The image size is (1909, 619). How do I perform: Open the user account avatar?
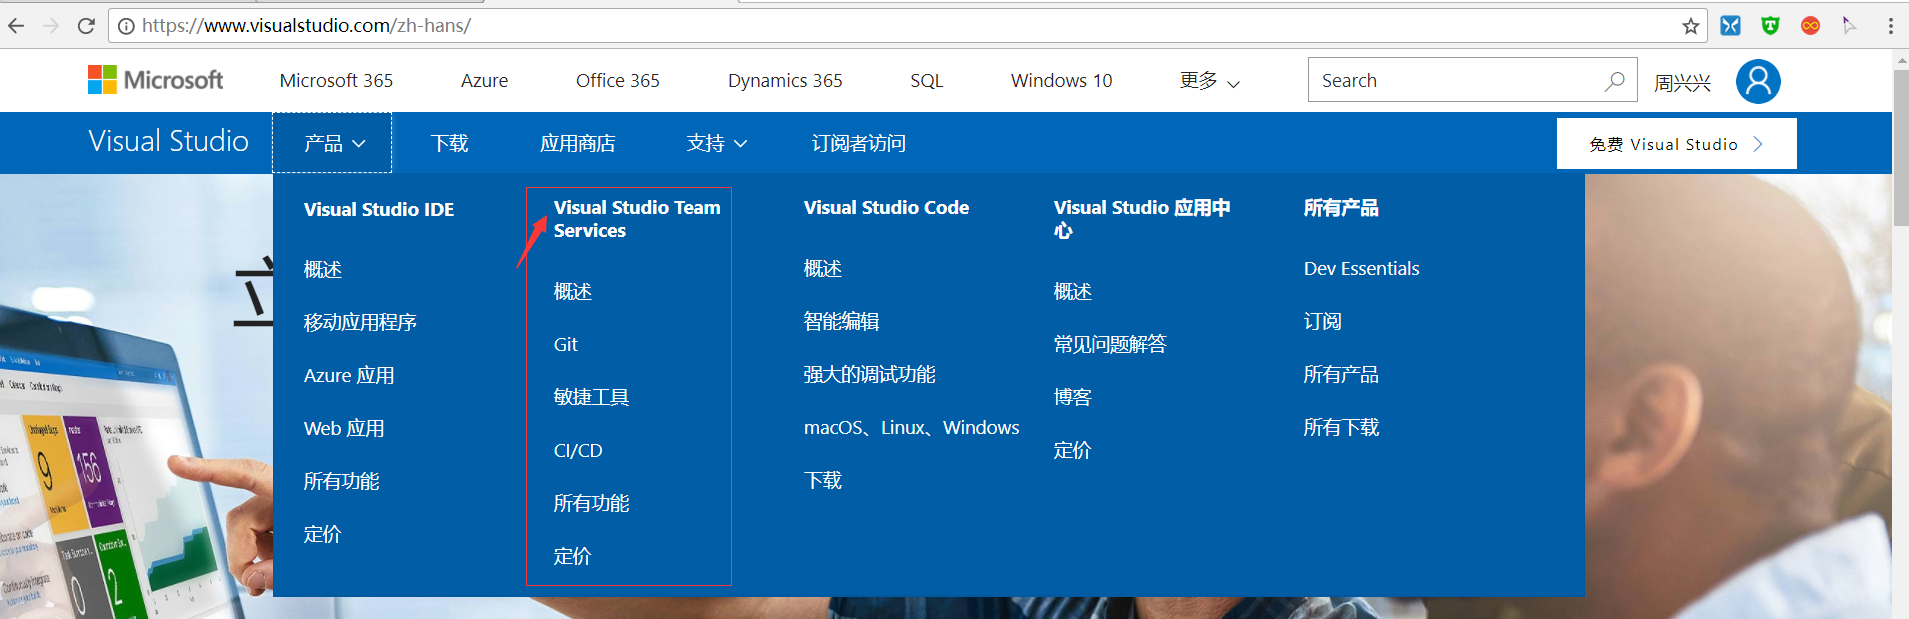click(x=1758, y=81)
